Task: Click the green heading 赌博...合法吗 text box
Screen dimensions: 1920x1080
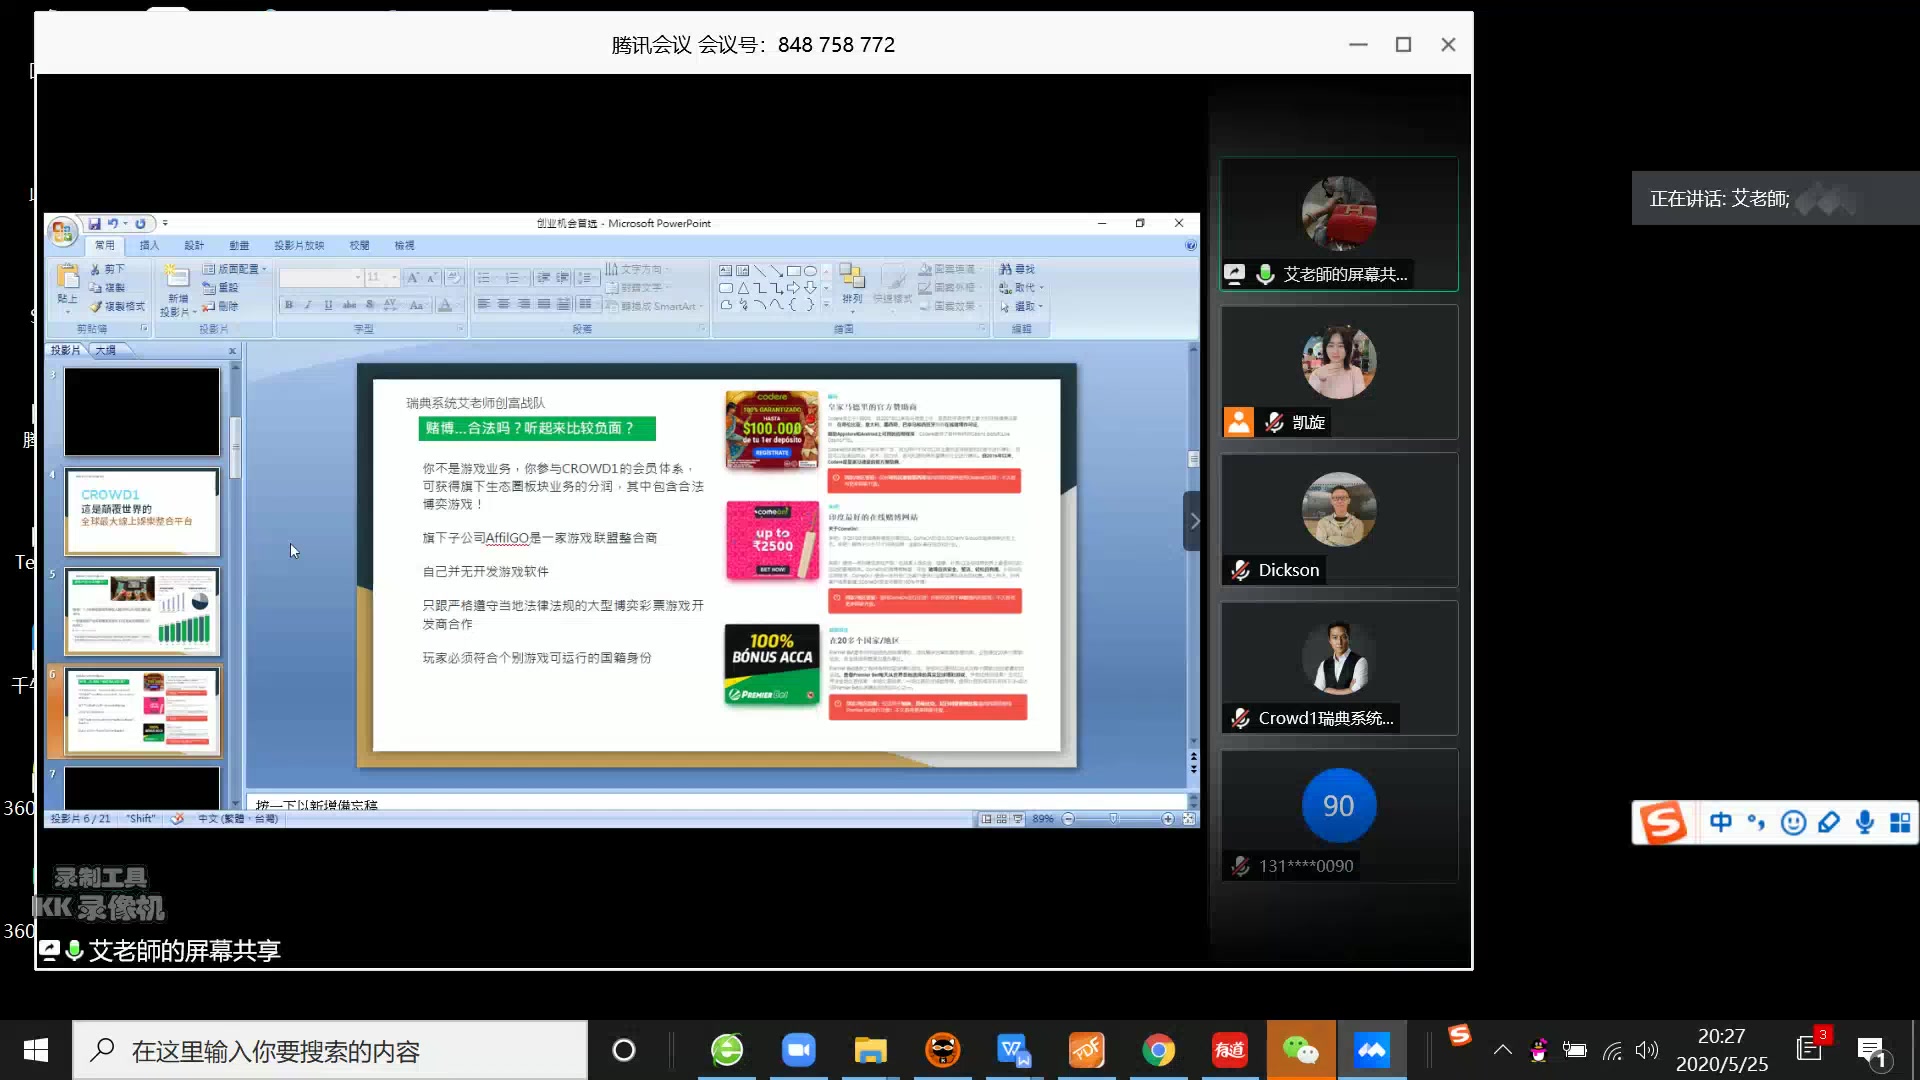Action: (537, 428)
